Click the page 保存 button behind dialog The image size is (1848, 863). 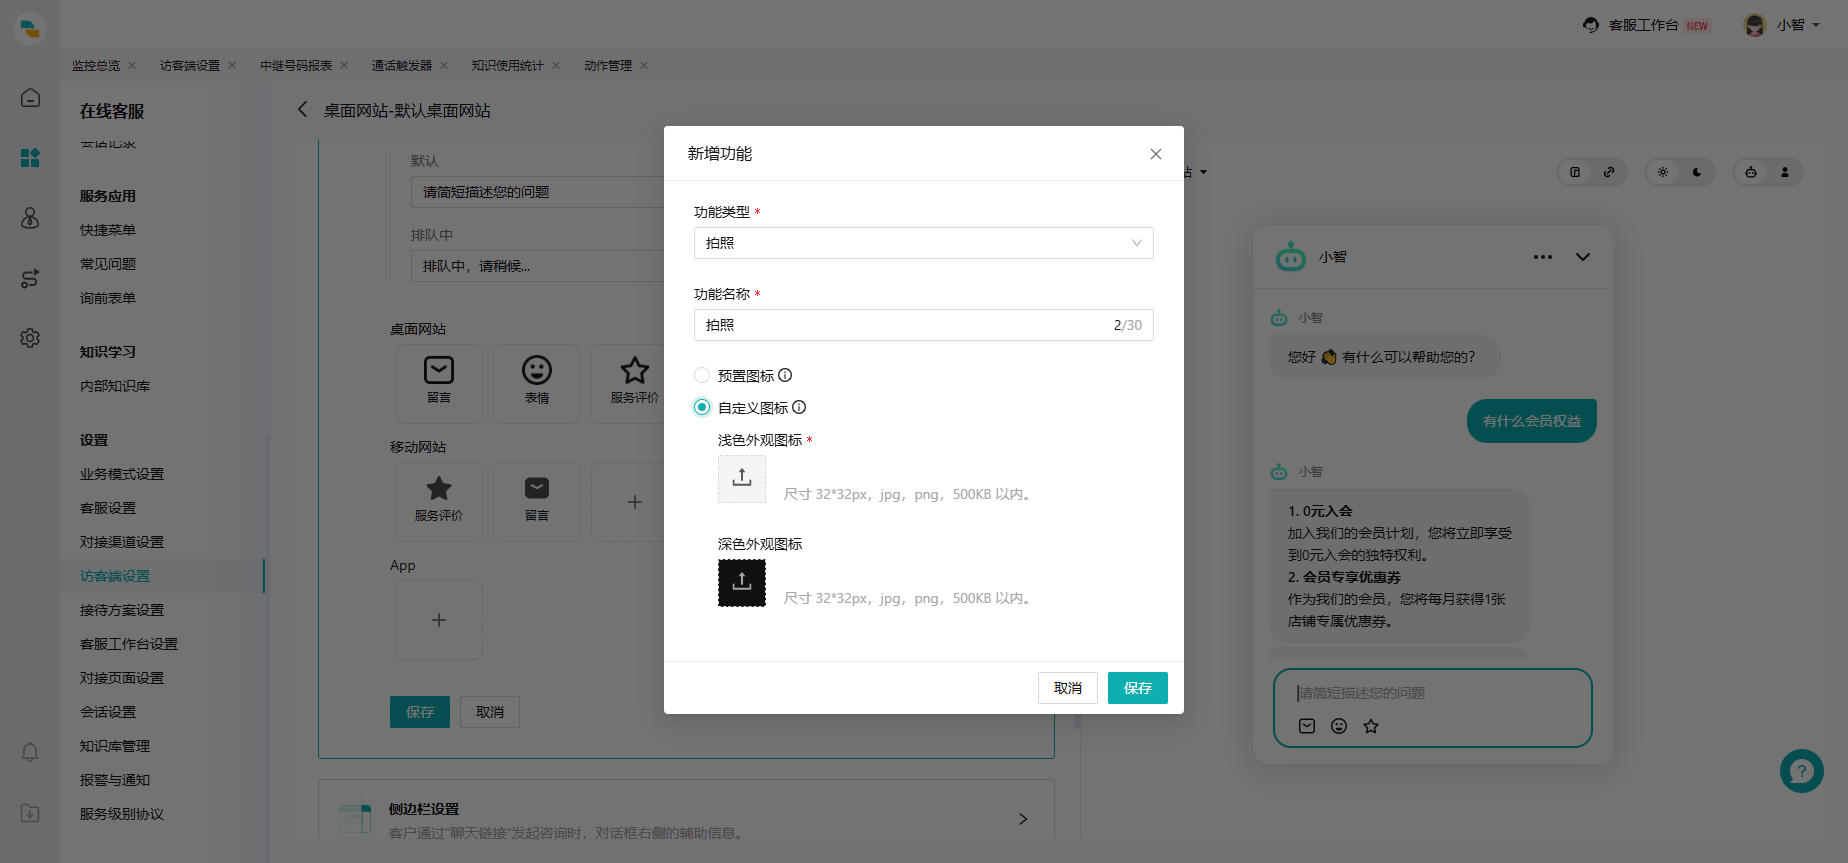point(420,712)
